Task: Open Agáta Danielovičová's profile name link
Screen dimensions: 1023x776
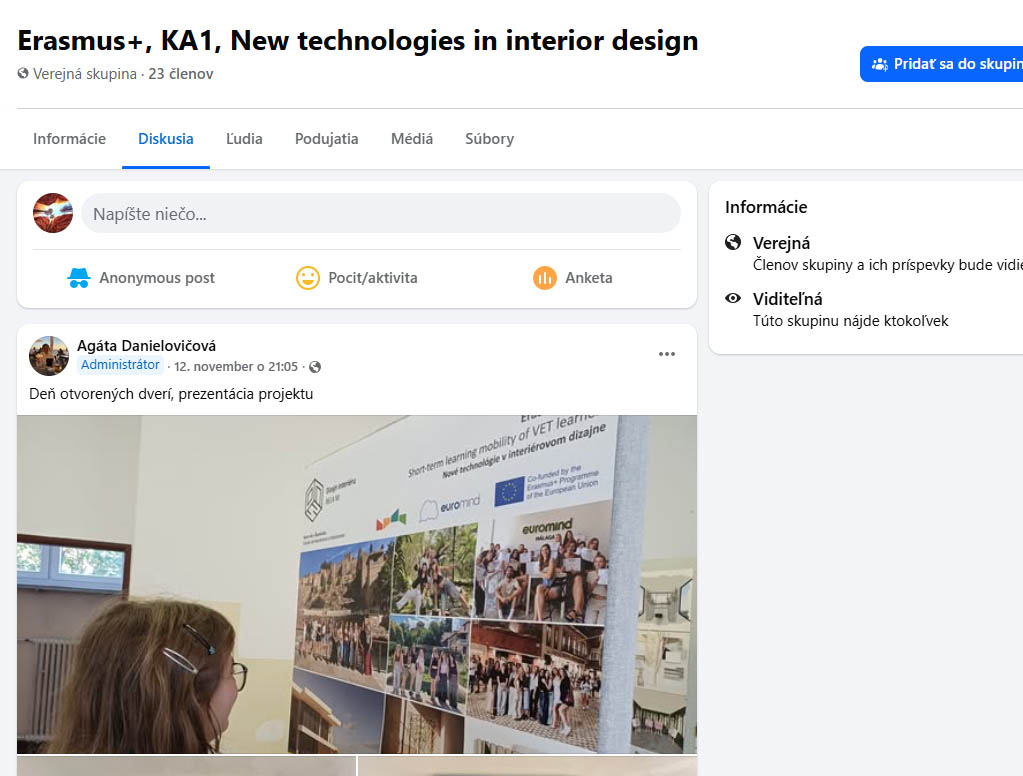Action: point(146,346)
